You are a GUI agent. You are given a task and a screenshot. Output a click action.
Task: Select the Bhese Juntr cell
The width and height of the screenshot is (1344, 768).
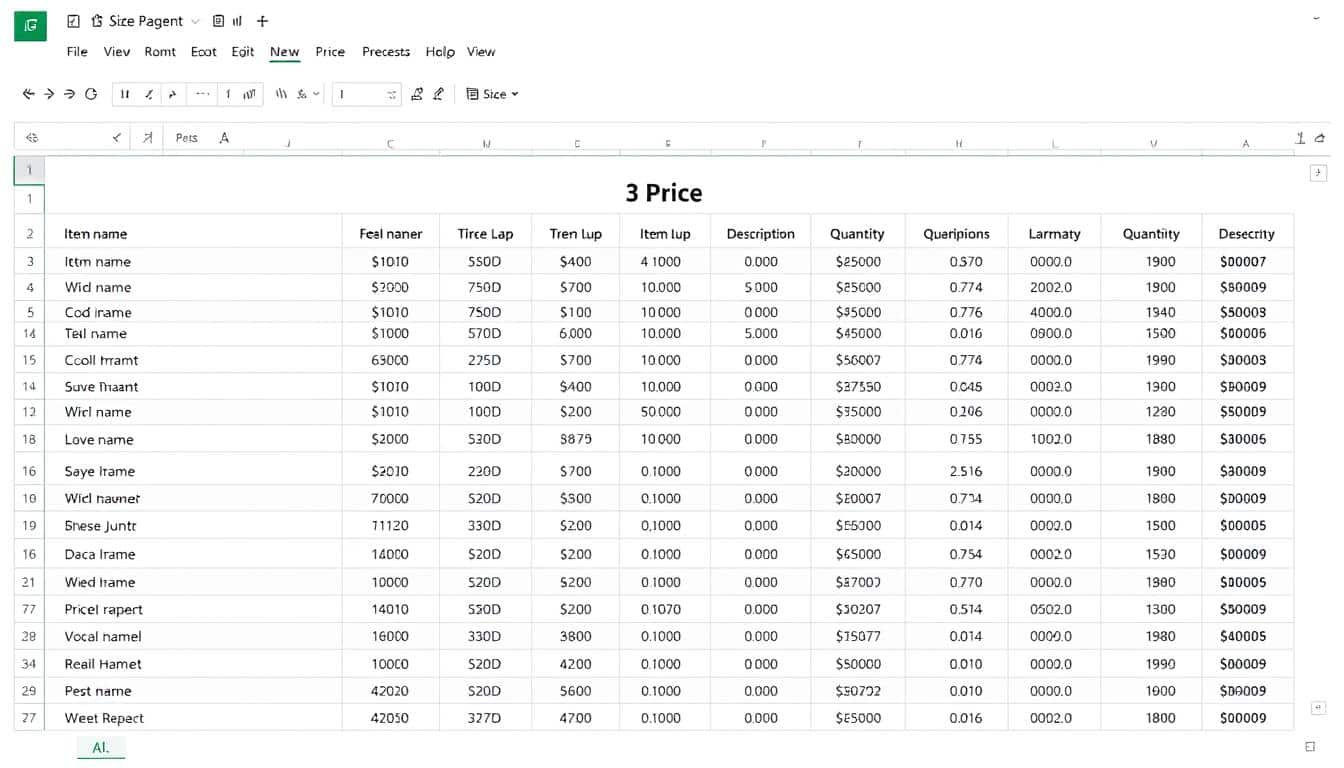[193, 525]
